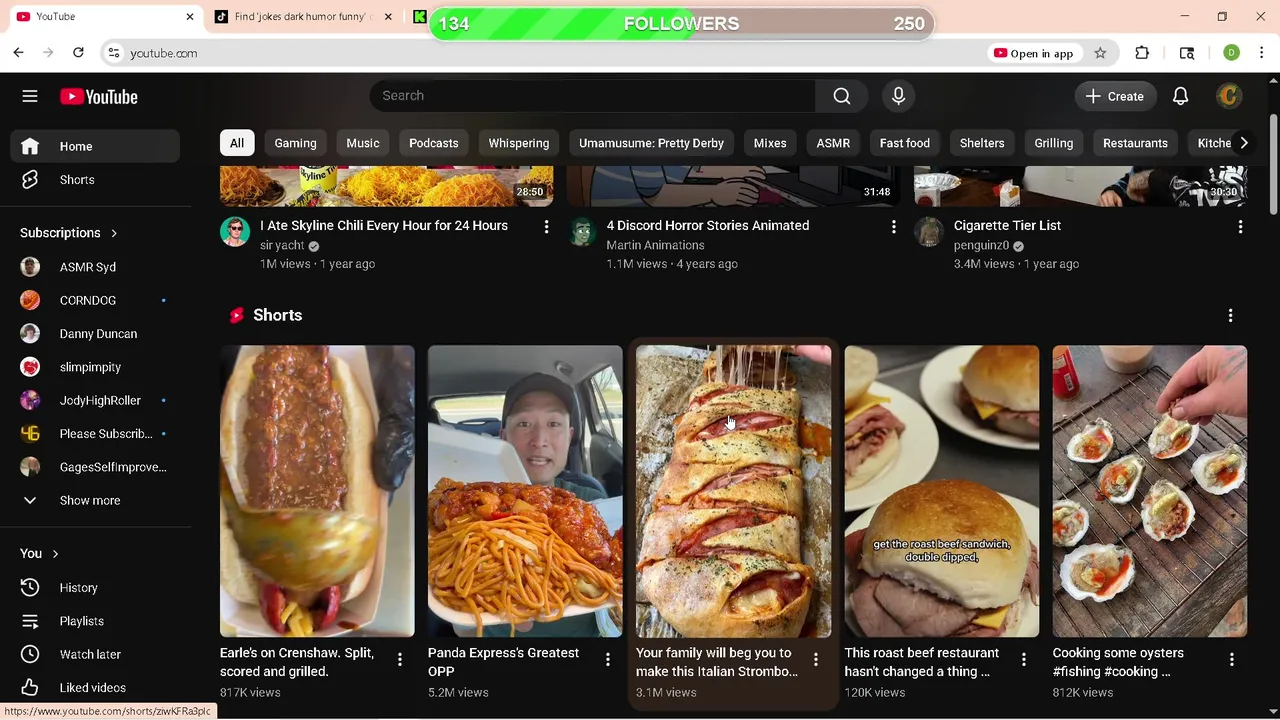Open the account avatar menu
Viewport: 1280px width, 720px height.
(1229, 96)
